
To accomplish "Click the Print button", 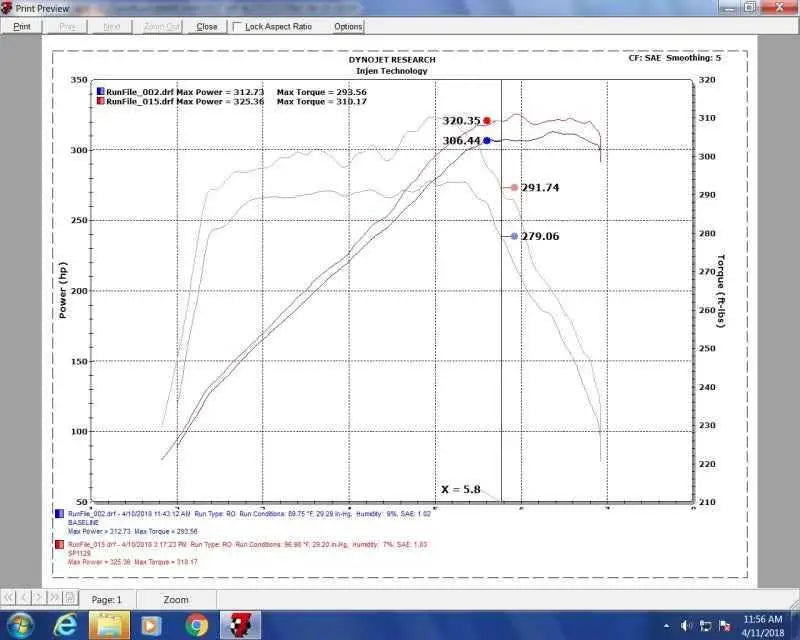I will (x=22, y=27).
